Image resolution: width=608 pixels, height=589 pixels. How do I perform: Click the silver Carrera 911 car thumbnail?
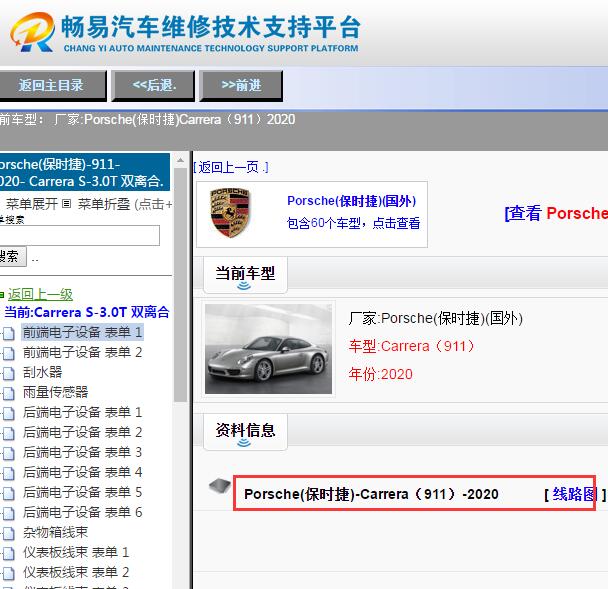268,349
